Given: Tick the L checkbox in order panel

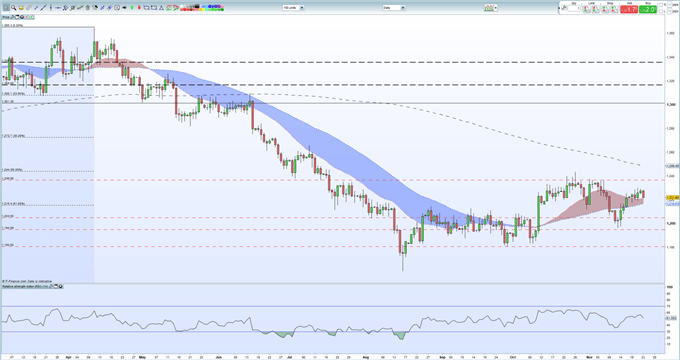Looking at the screenshot, I should (661, 11).
